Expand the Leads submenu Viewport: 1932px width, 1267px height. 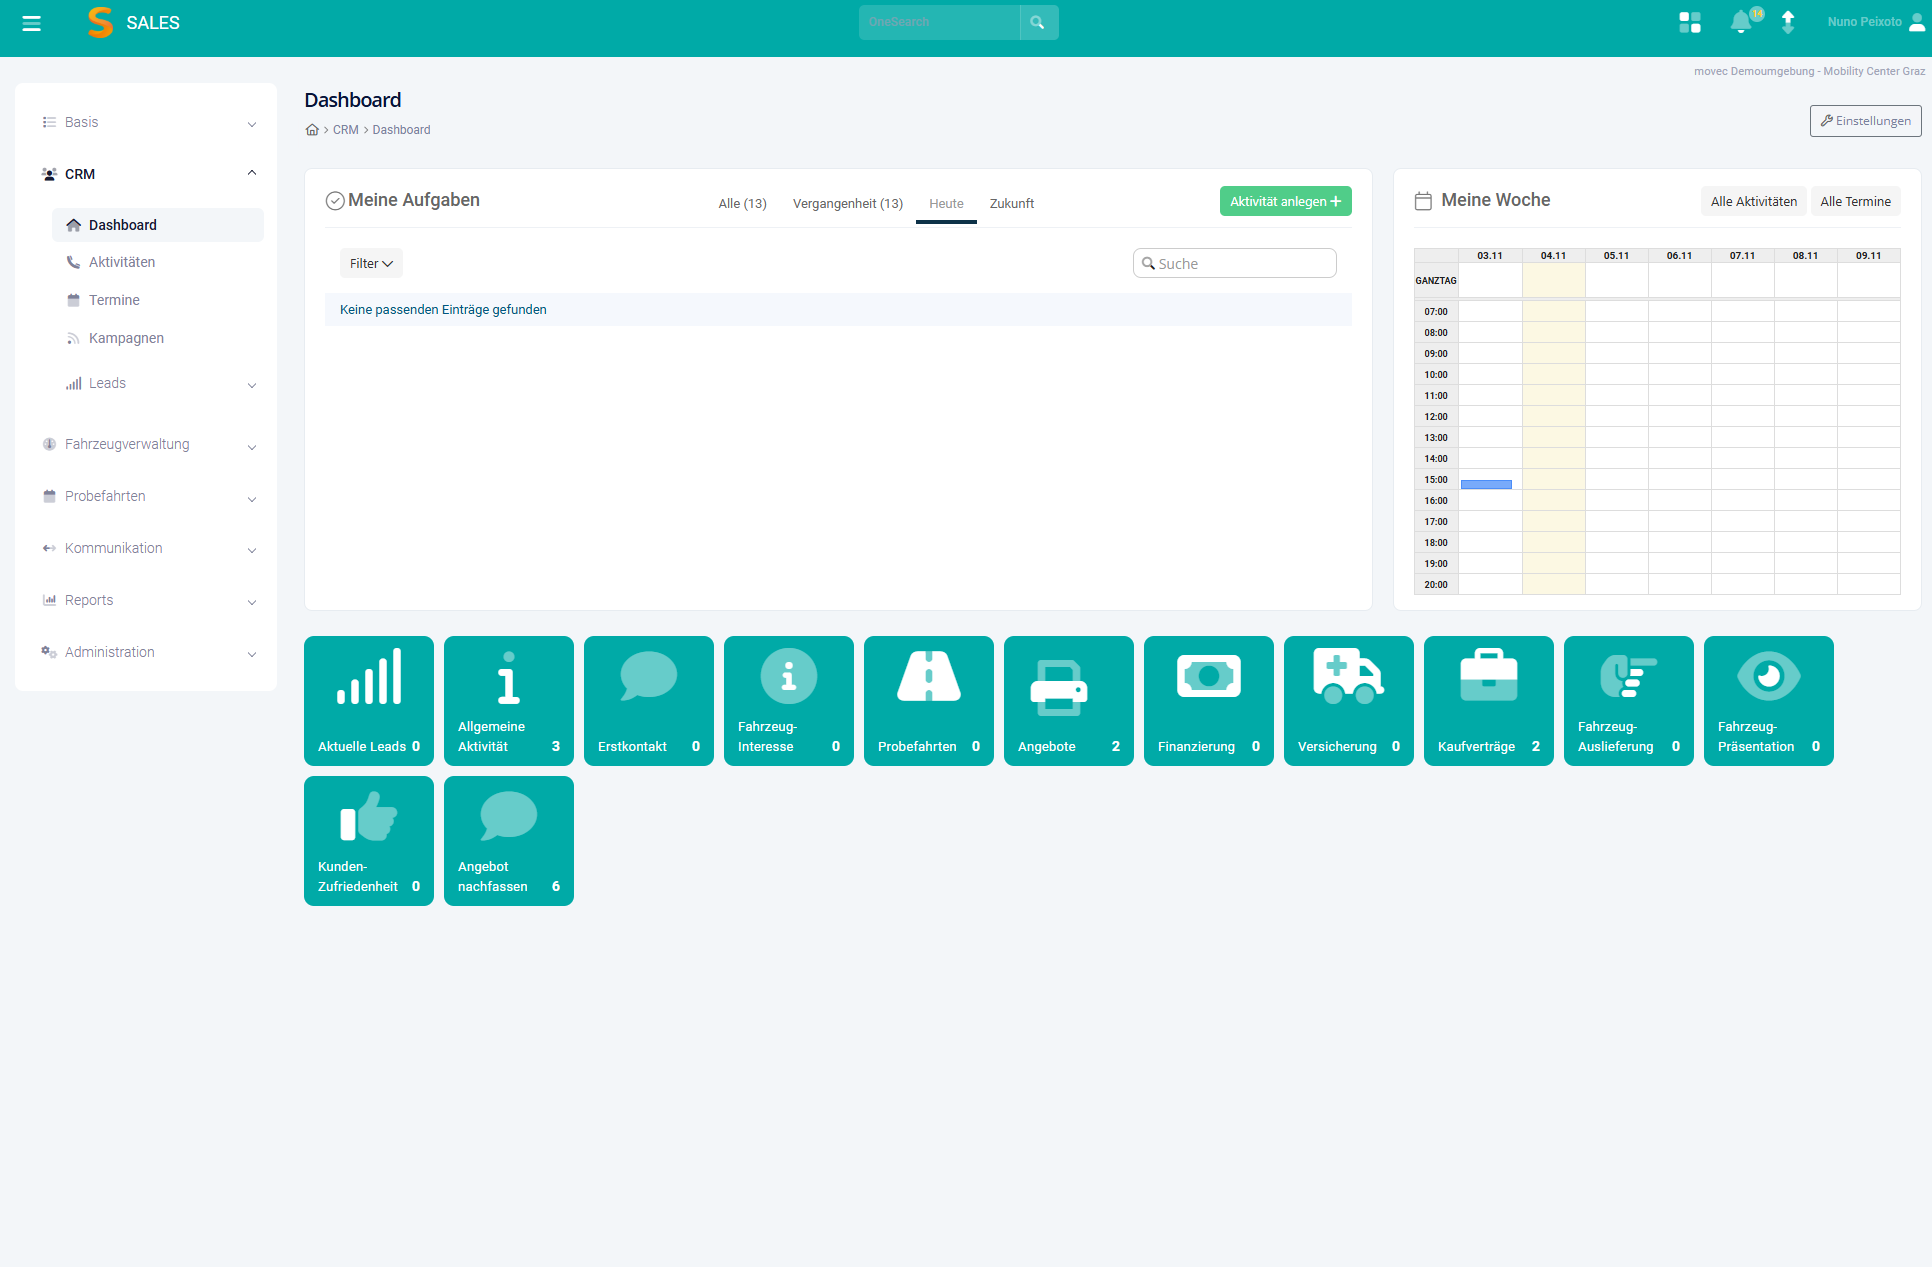[x=251, y=384]
